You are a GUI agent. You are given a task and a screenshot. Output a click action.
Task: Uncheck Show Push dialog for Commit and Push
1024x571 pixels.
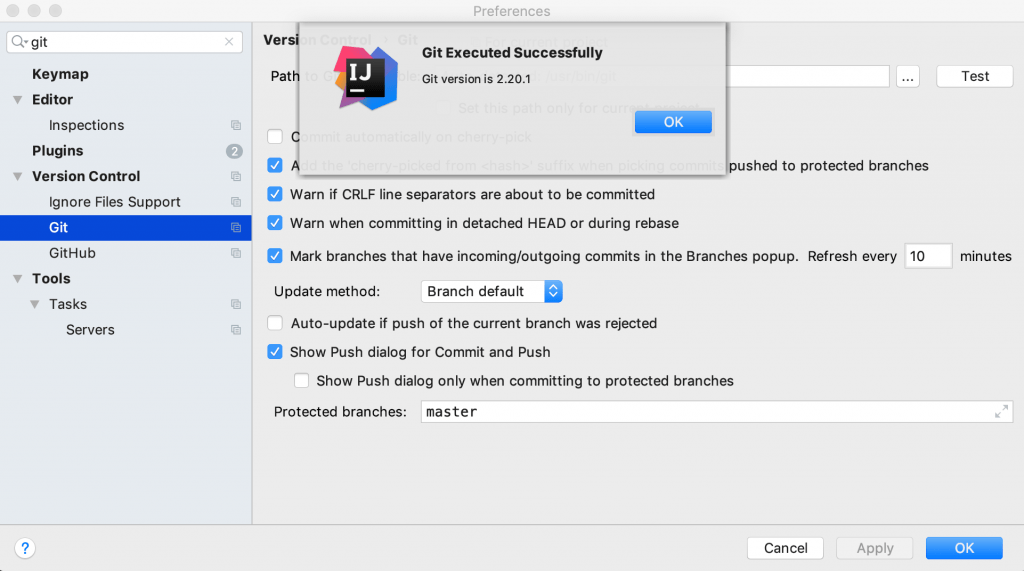(275, 352)
